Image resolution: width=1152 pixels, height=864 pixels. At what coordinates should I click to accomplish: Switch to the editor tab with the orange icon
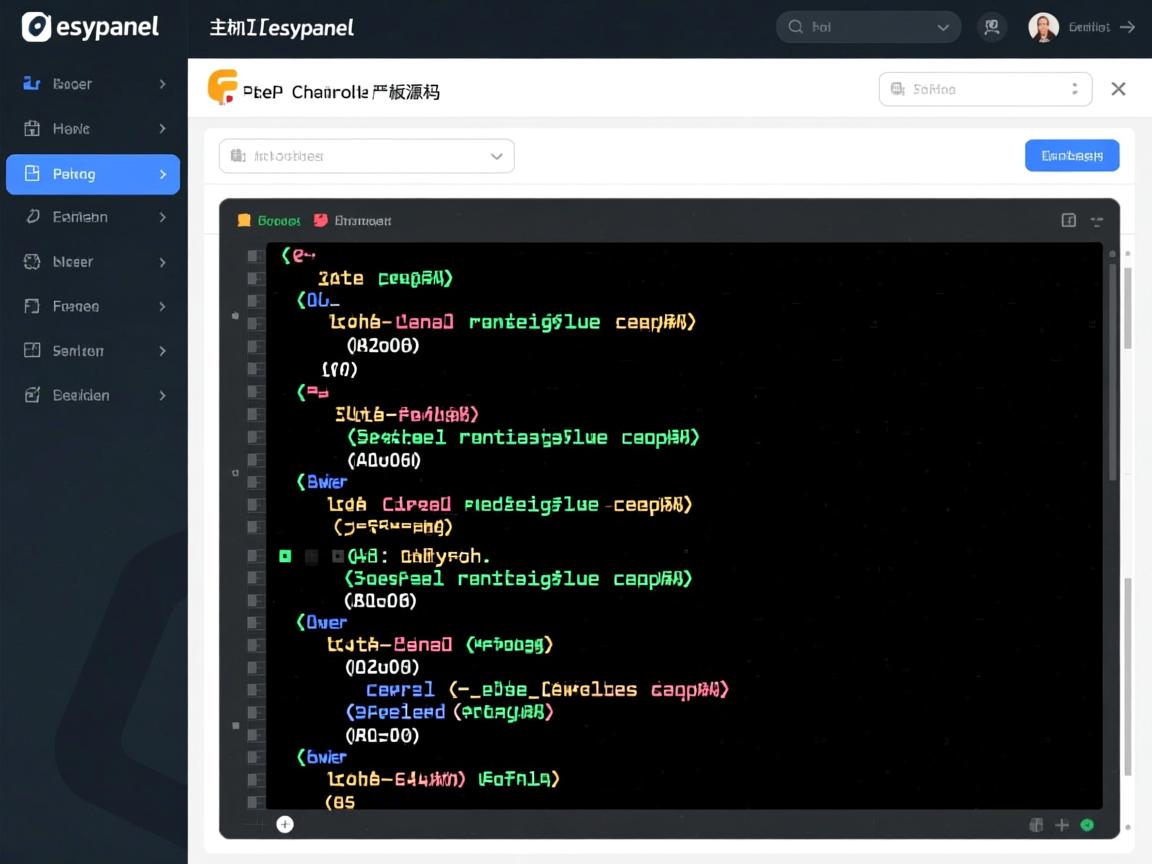click(x=269, y=220)
